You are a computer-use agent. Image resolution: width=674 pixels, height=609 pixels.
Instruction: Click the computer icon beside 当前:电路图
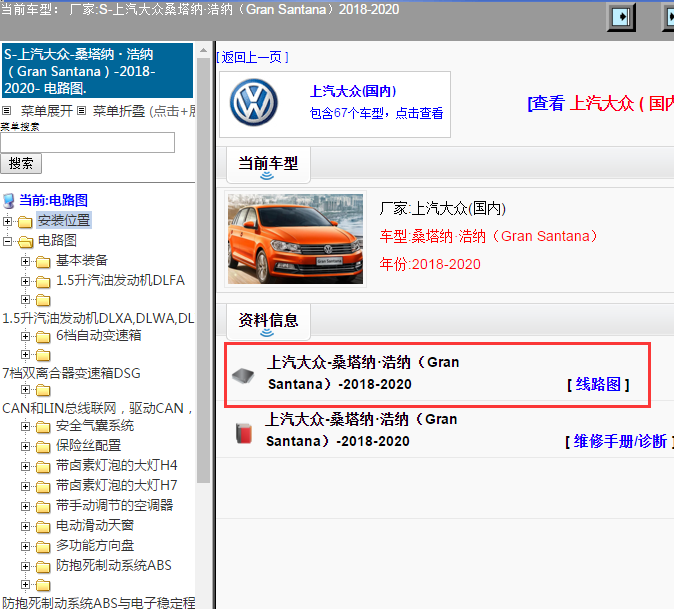click(9, 201)
